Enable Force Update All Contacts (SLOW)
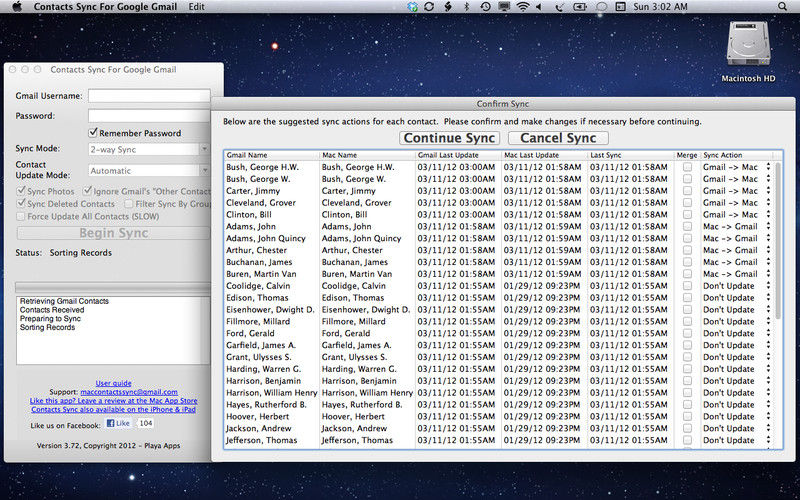The image size is (800, 500). pyautogui.click(x=20, y=216)
